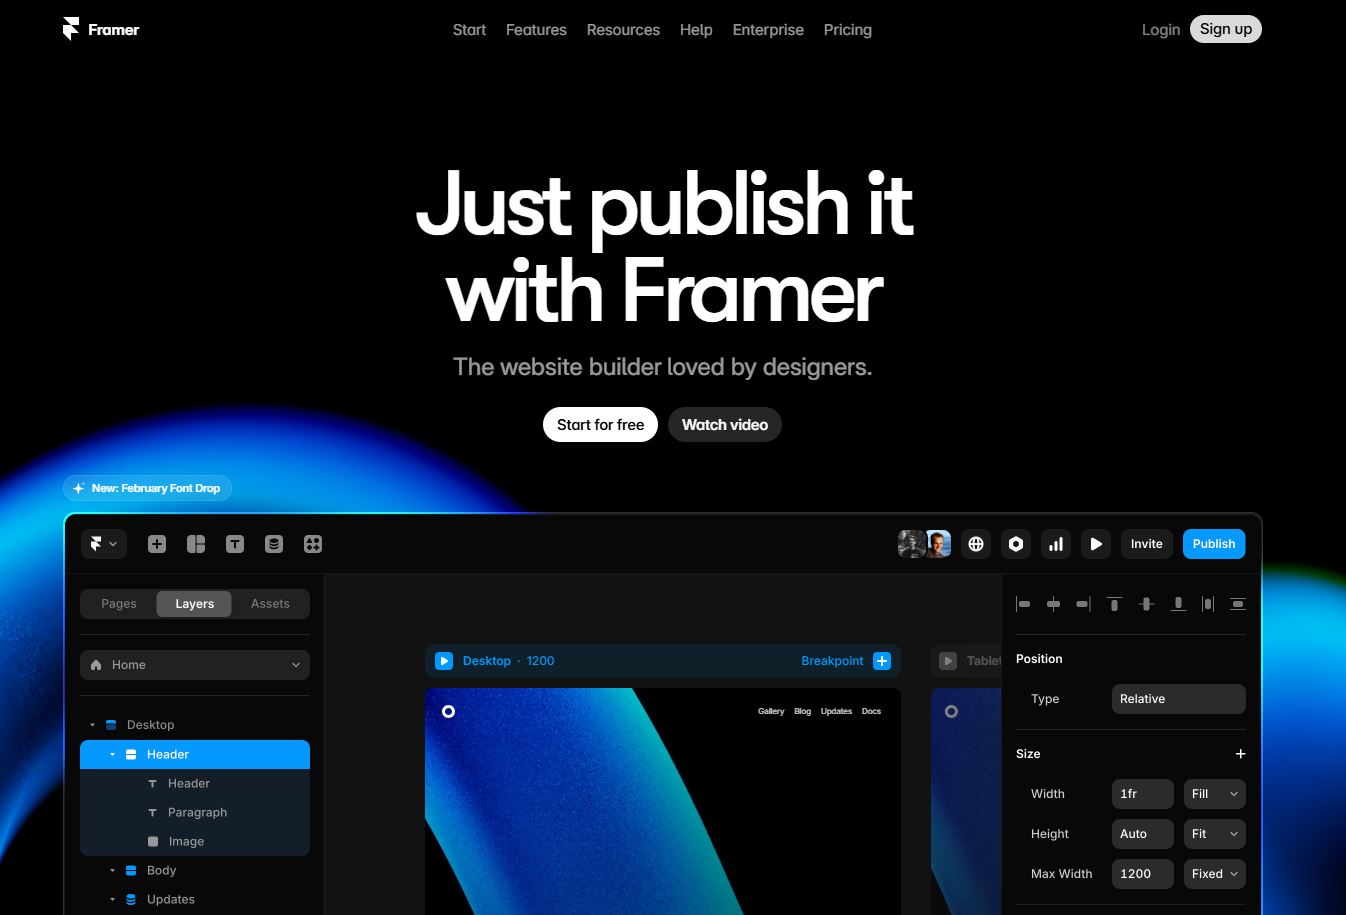Click the hexagon settings icon
The width and height of the screenshot is (1346, 915).
coord(1016,544)
